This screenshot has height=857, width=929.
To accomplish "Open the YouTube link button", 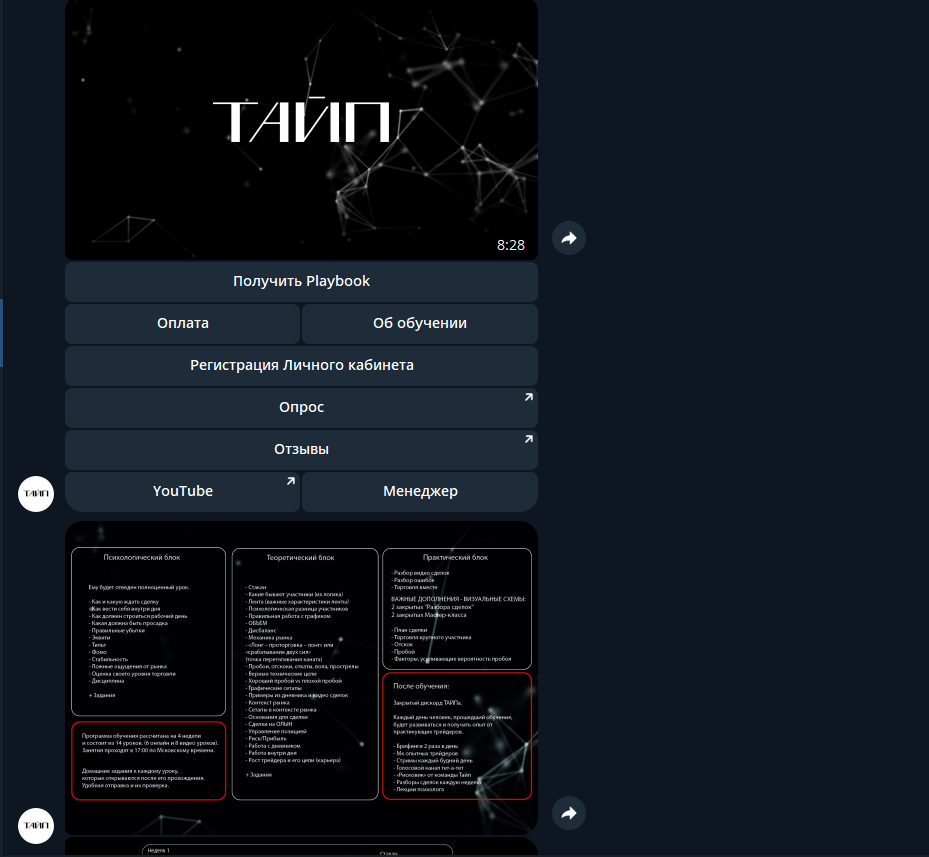I will click(x=182, y=491).
